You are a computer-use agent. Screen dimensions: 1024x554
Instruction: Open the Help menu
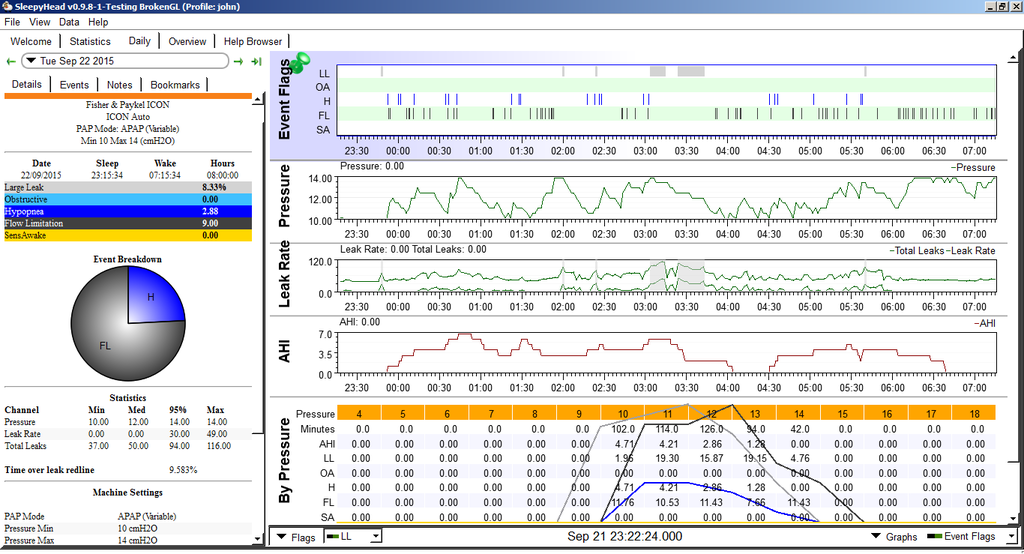(x=98, y=22)
